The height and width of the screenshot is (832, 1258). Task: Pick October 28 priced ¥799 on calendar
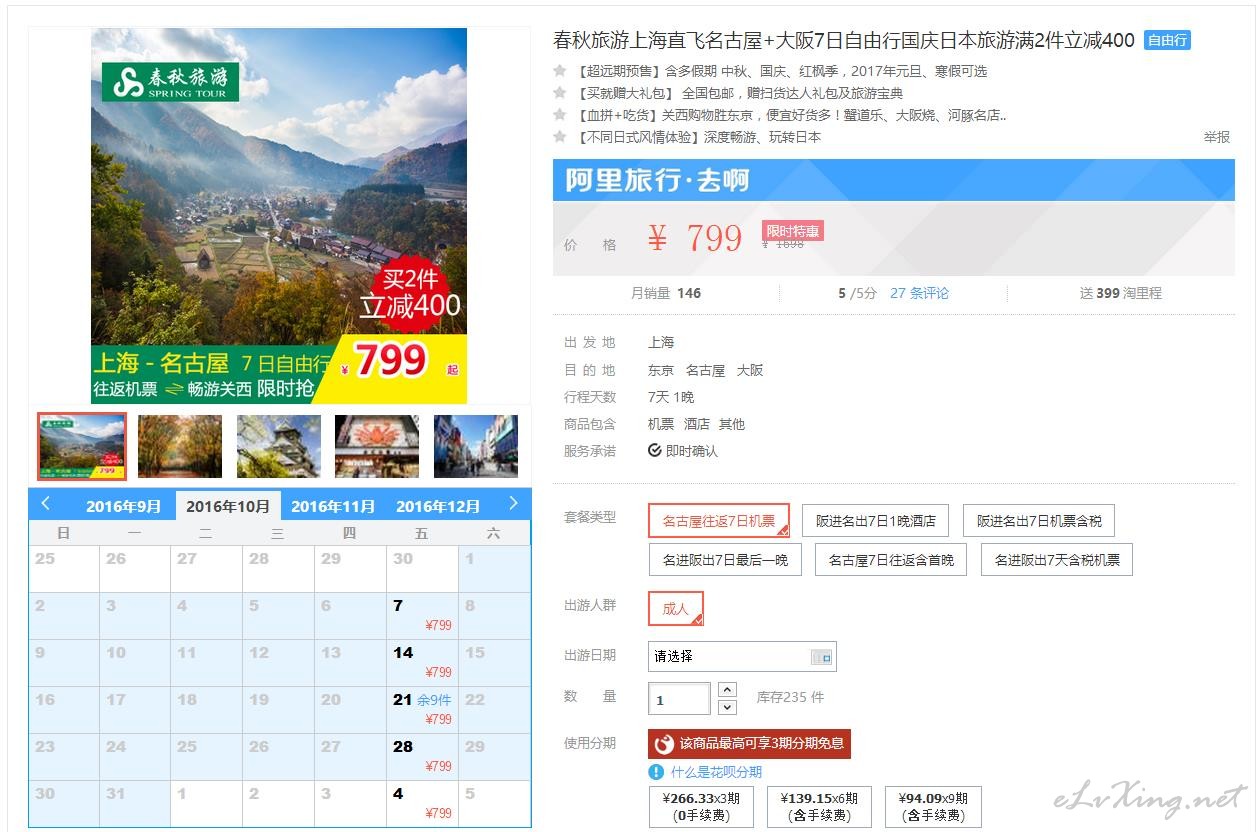[422, 756]
